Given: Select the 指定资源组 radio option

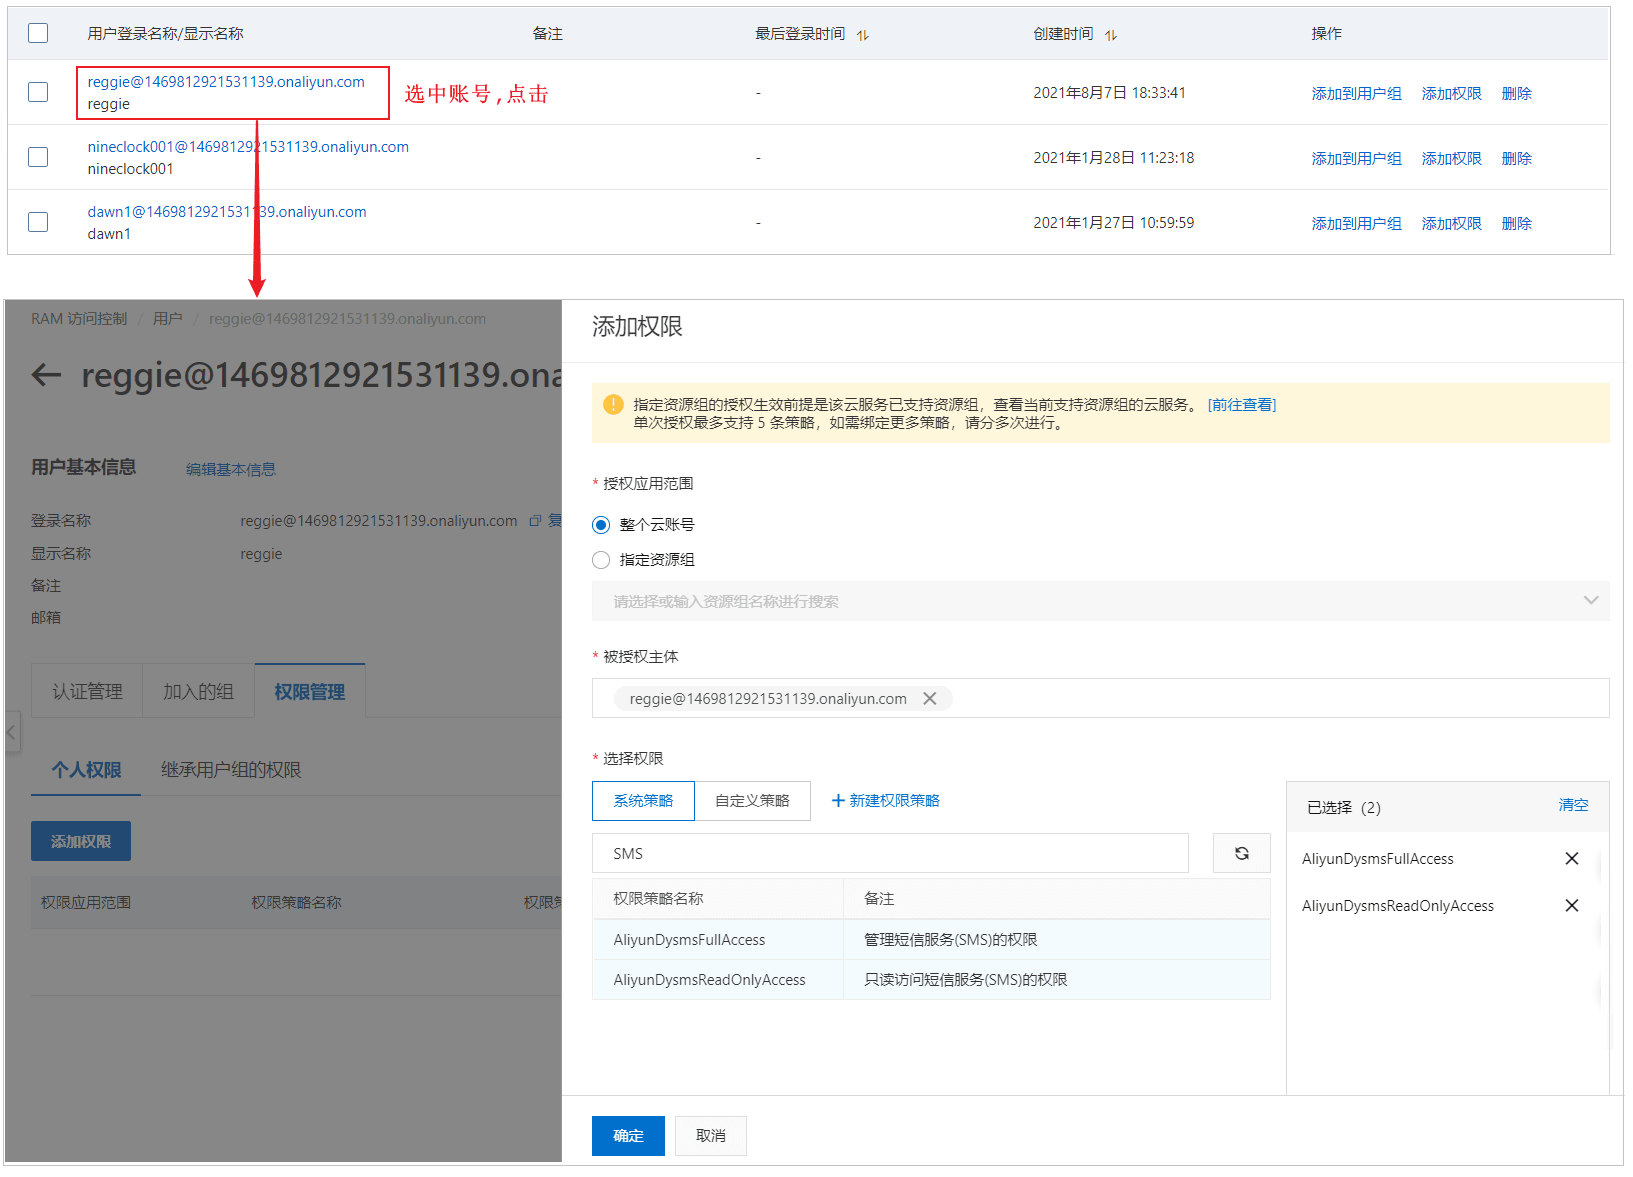Looking at the screenshot, I should [x=601, y=560].
